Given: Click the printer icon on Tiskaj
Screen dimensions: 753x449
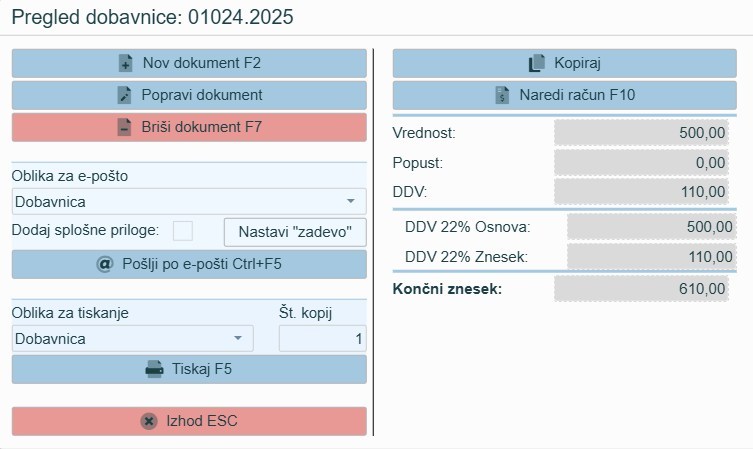Looking at the screenshot, I should tap(154, 369).
